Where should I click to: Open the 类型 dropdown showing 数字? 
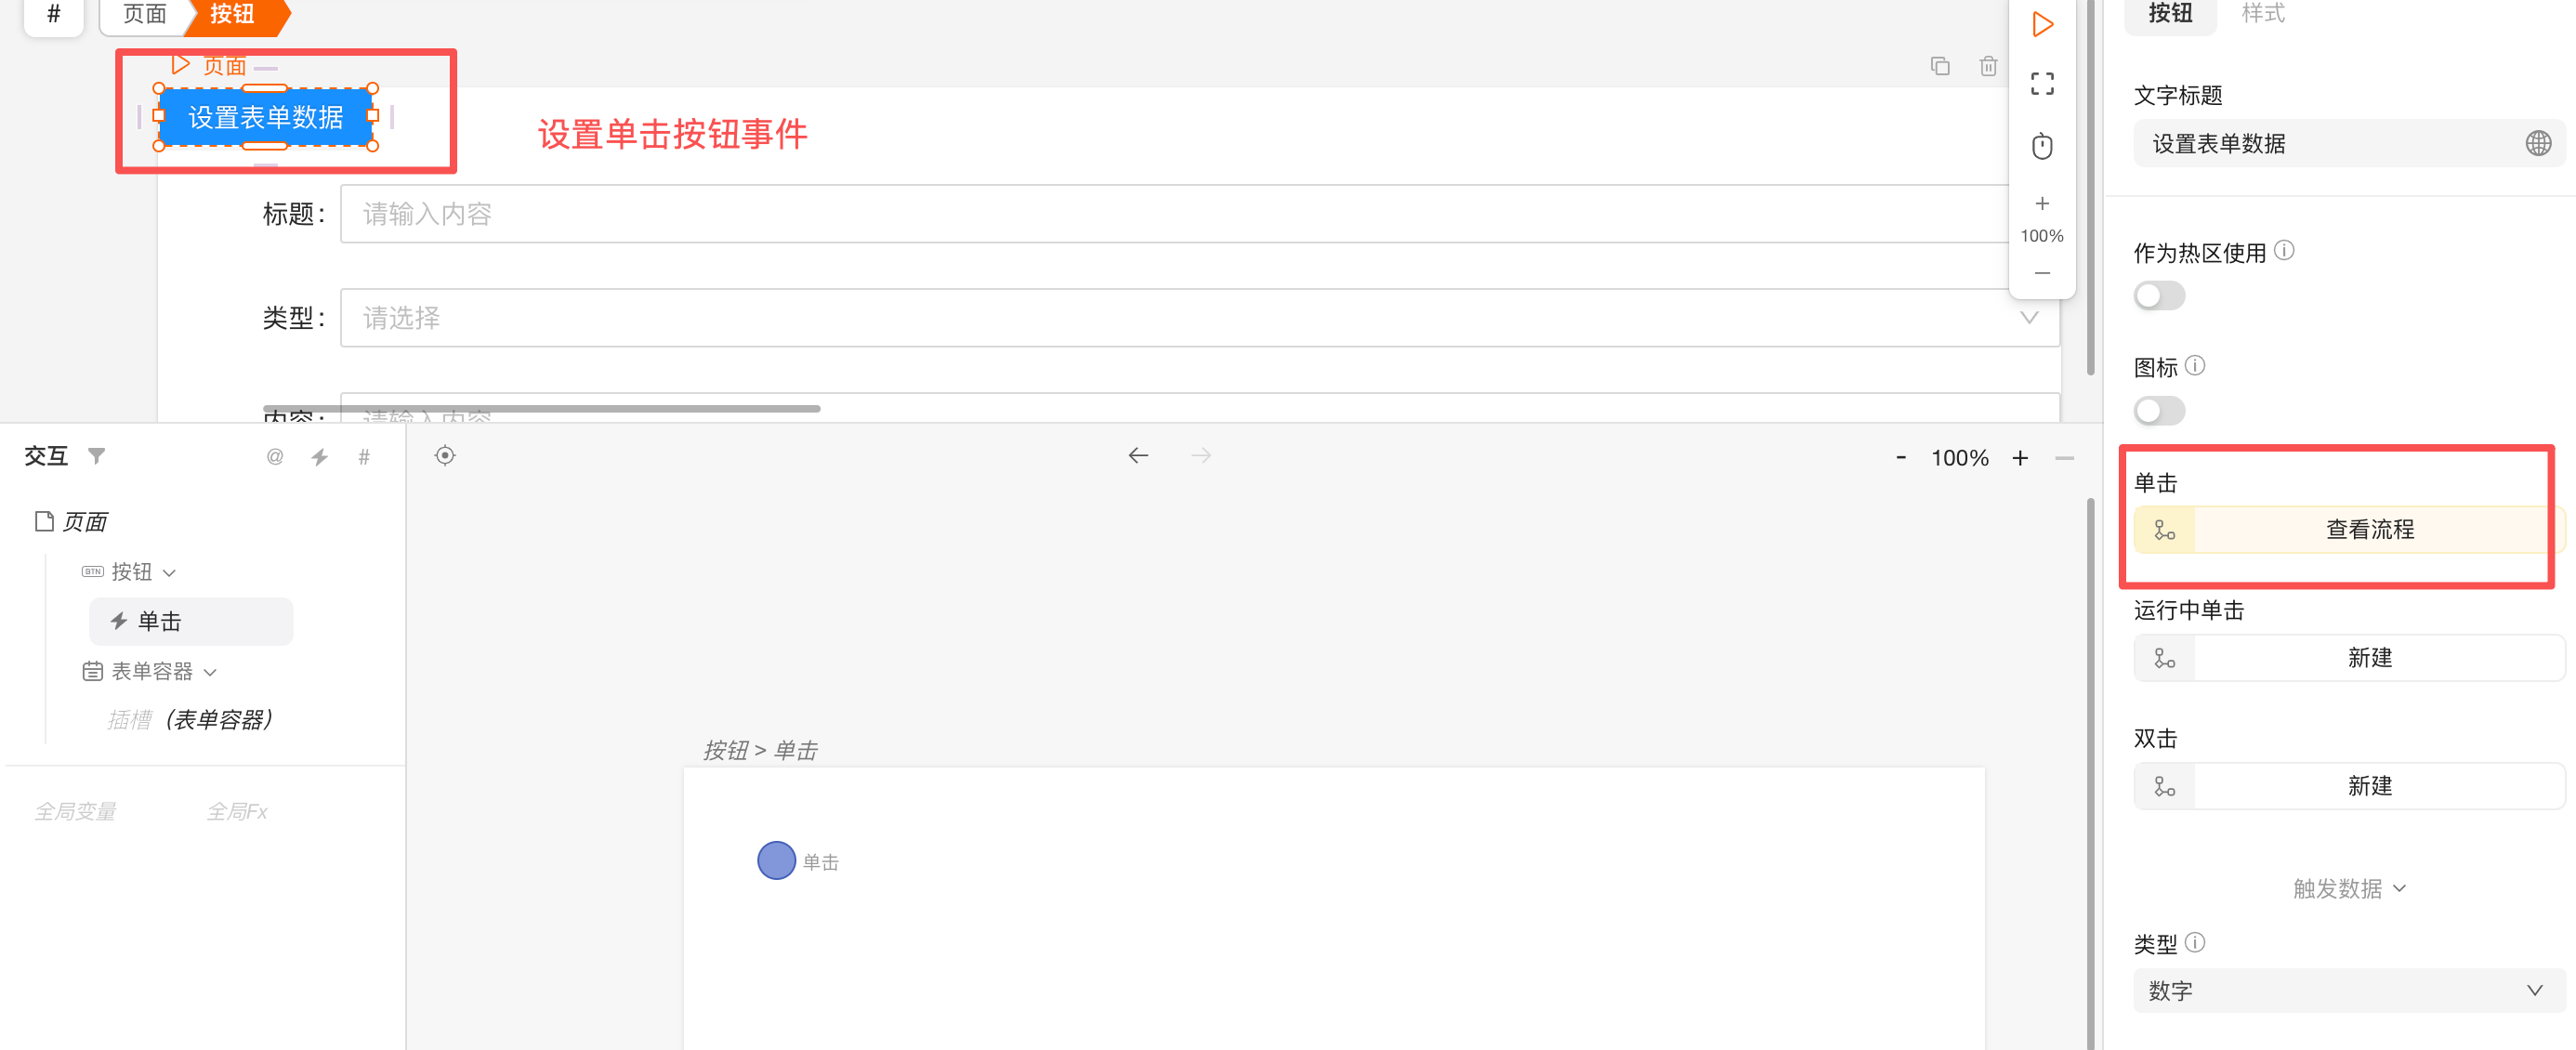click(x=2347, y=990)
